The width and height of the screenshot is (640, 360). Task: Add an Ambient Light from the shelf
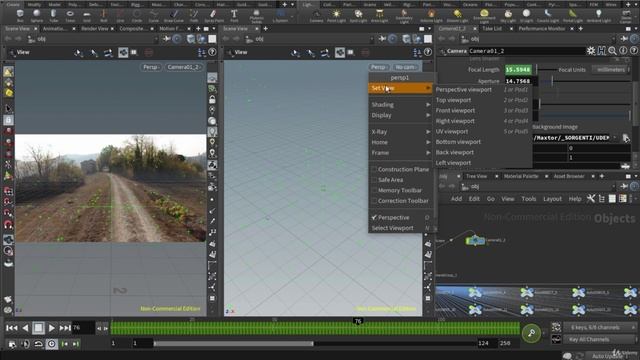click(598, 16)
